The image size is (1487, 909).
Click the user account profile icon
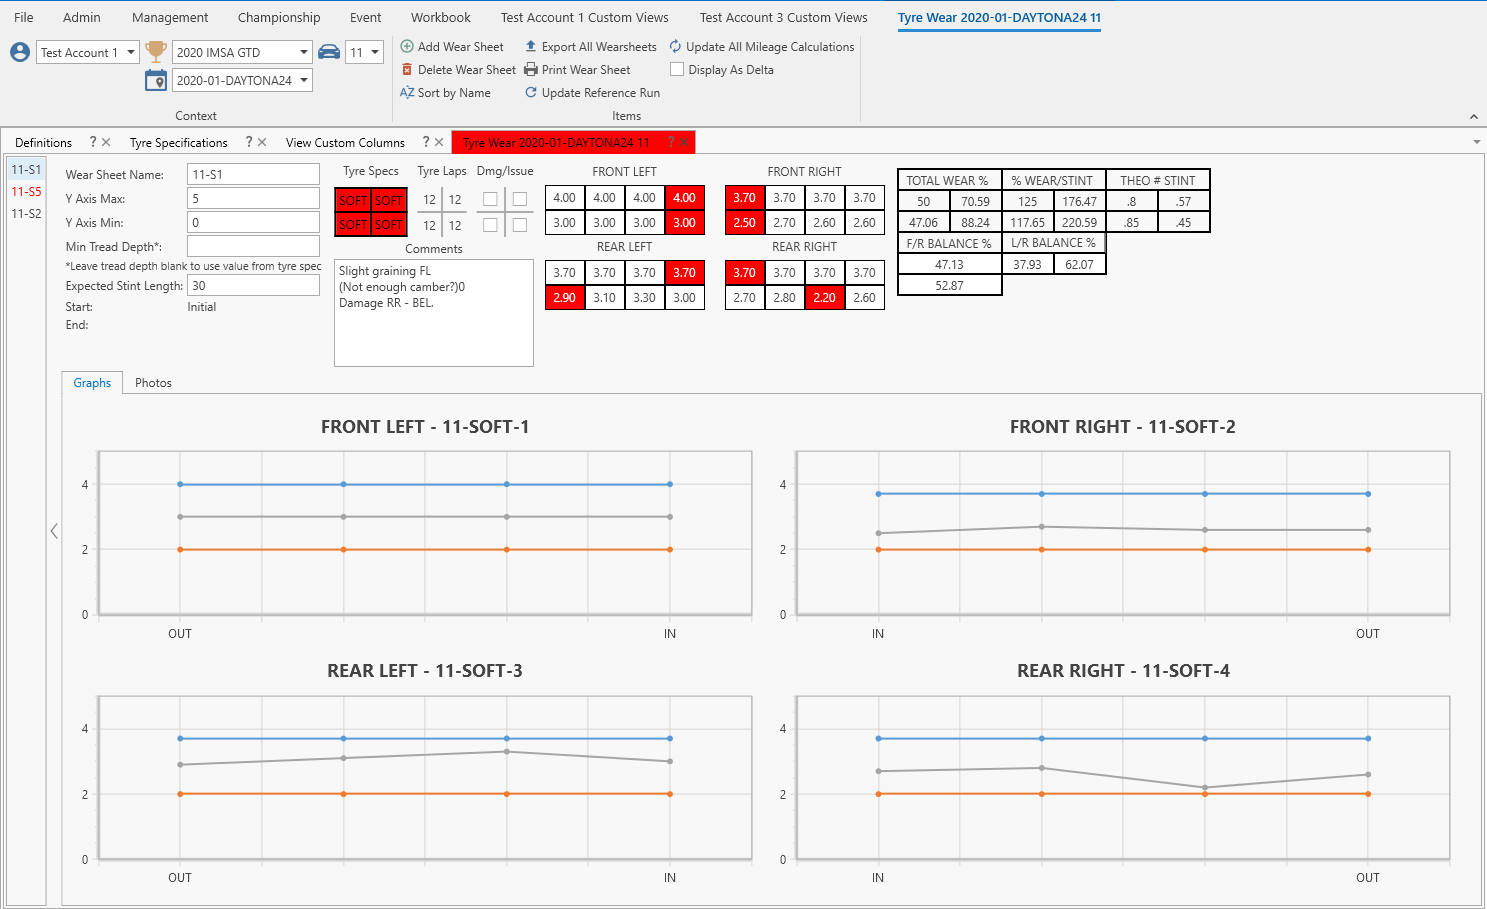pos(20,53)
